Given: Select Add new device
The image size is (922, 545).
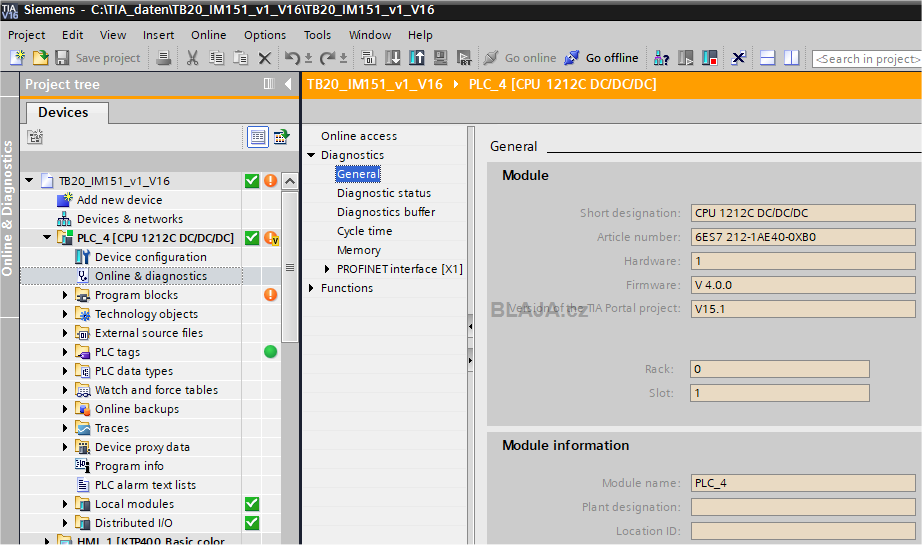Looking at the screenshot, I should tap(119, 200).
